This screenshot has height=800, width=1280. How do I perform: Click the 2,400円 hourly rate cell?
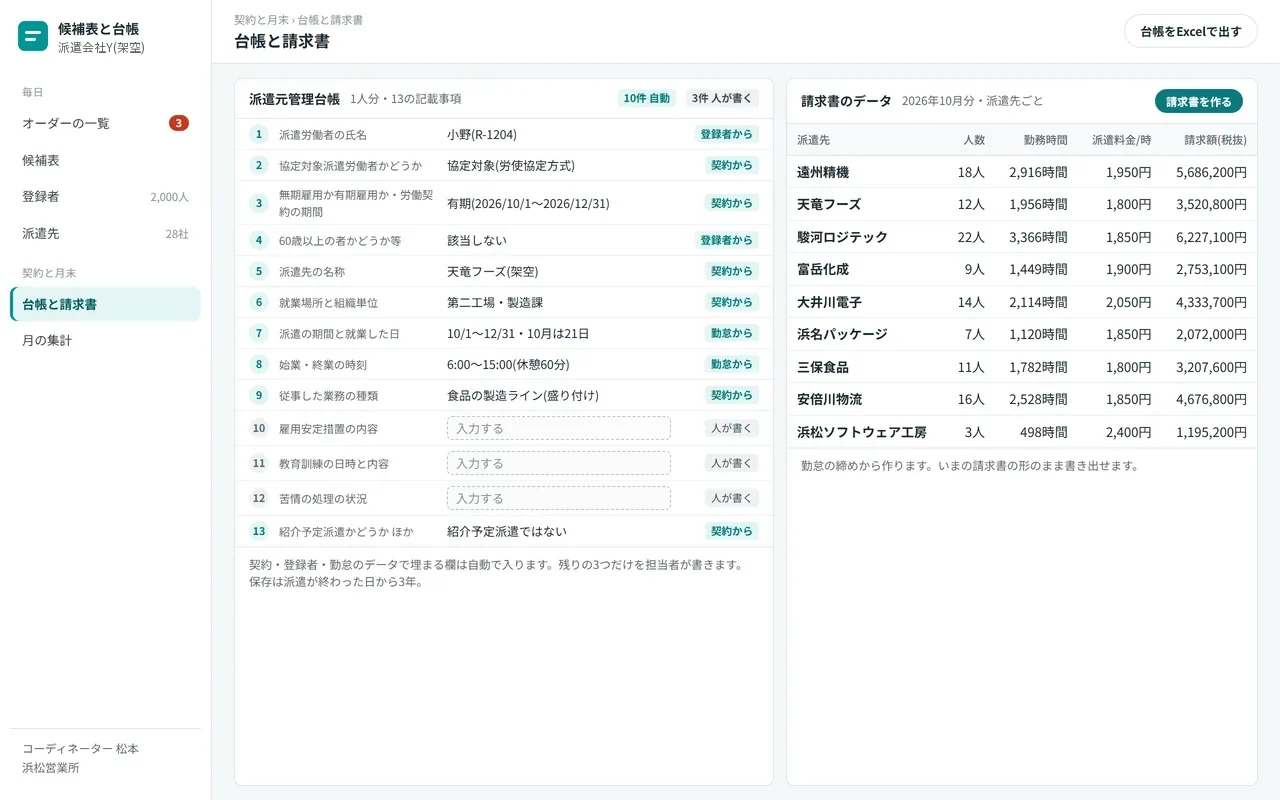point(1128,432)
